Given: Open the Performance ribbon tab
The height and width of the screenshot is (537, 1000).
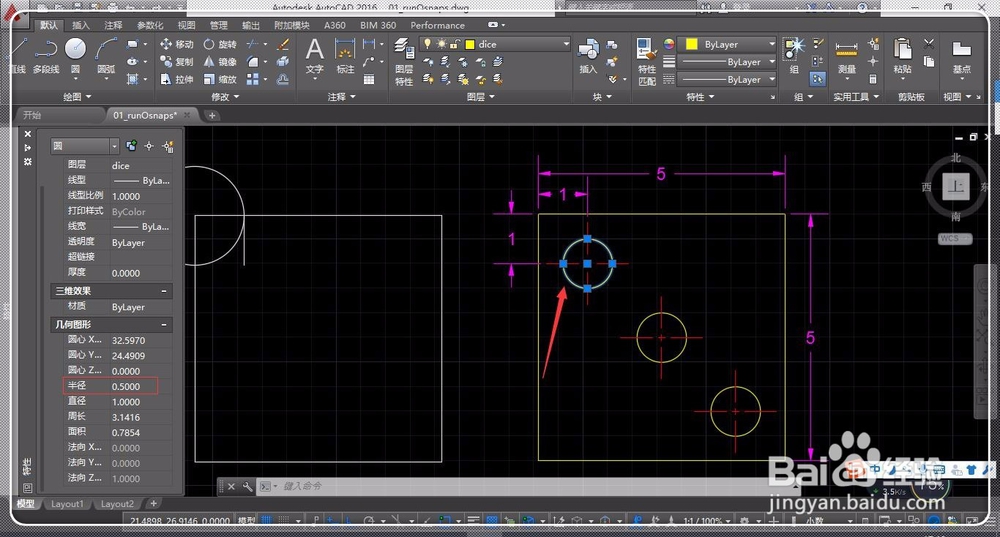Looking at the screenshot, I should [x=438, y=26].
